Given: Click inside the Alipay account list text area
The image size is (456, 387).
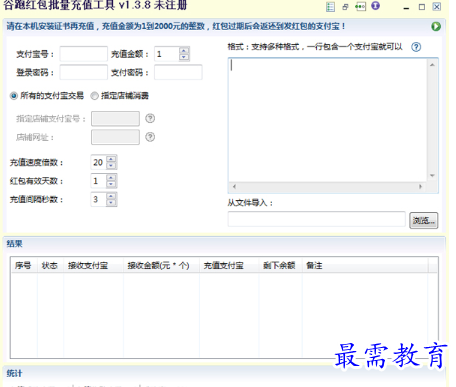Looking at the screenshot, I should point(328,120).
